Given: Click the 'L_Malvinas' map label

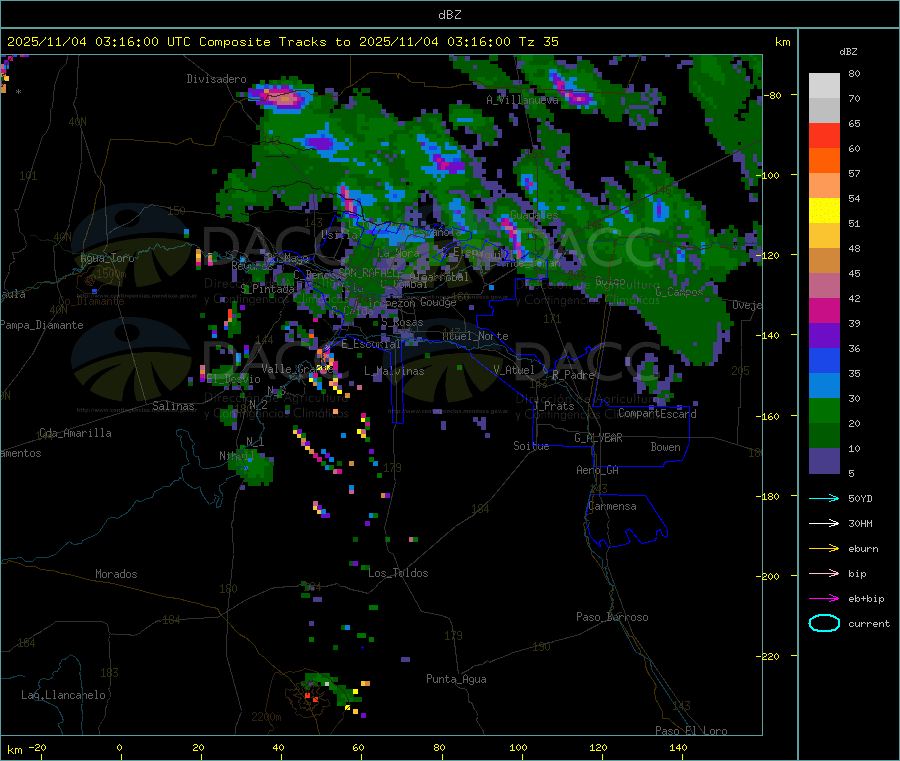Looking at the screenshot, I should 394,371.
